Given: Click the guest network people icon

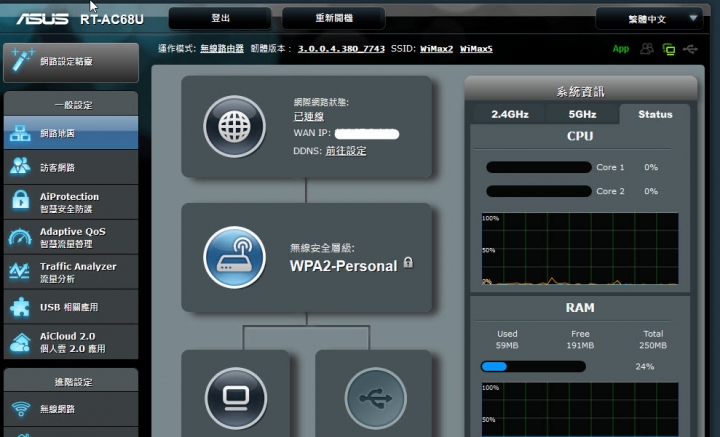Looking at the screenshot, I should [20, 167].
